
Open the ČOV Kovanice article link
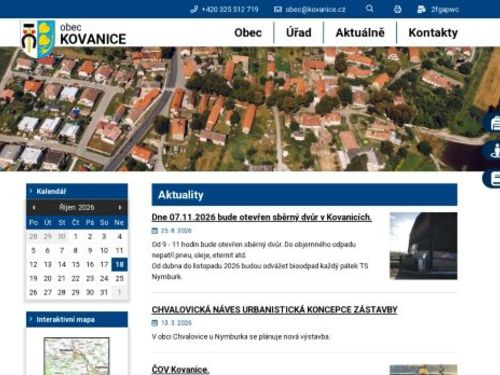180,369
